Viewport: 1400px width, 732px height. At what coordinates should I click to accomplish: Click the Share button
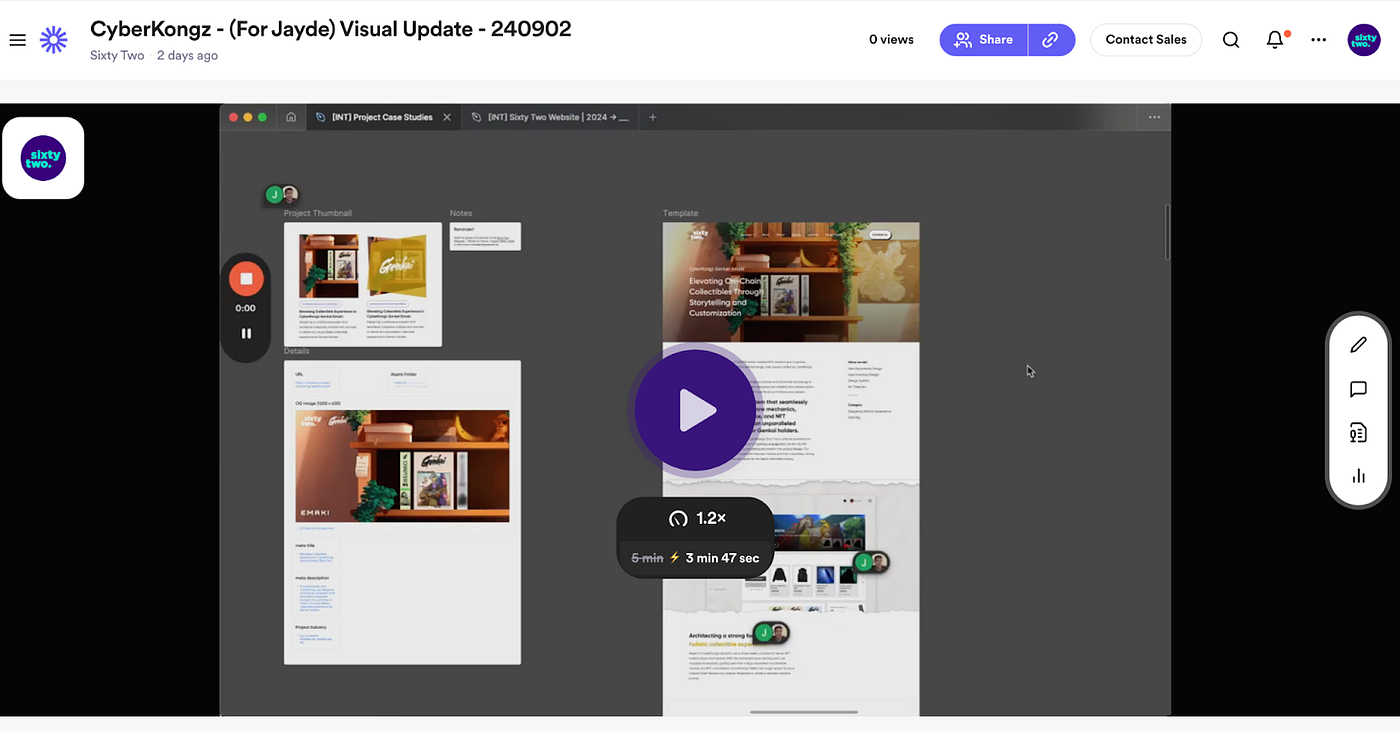(x=984, y=40)
